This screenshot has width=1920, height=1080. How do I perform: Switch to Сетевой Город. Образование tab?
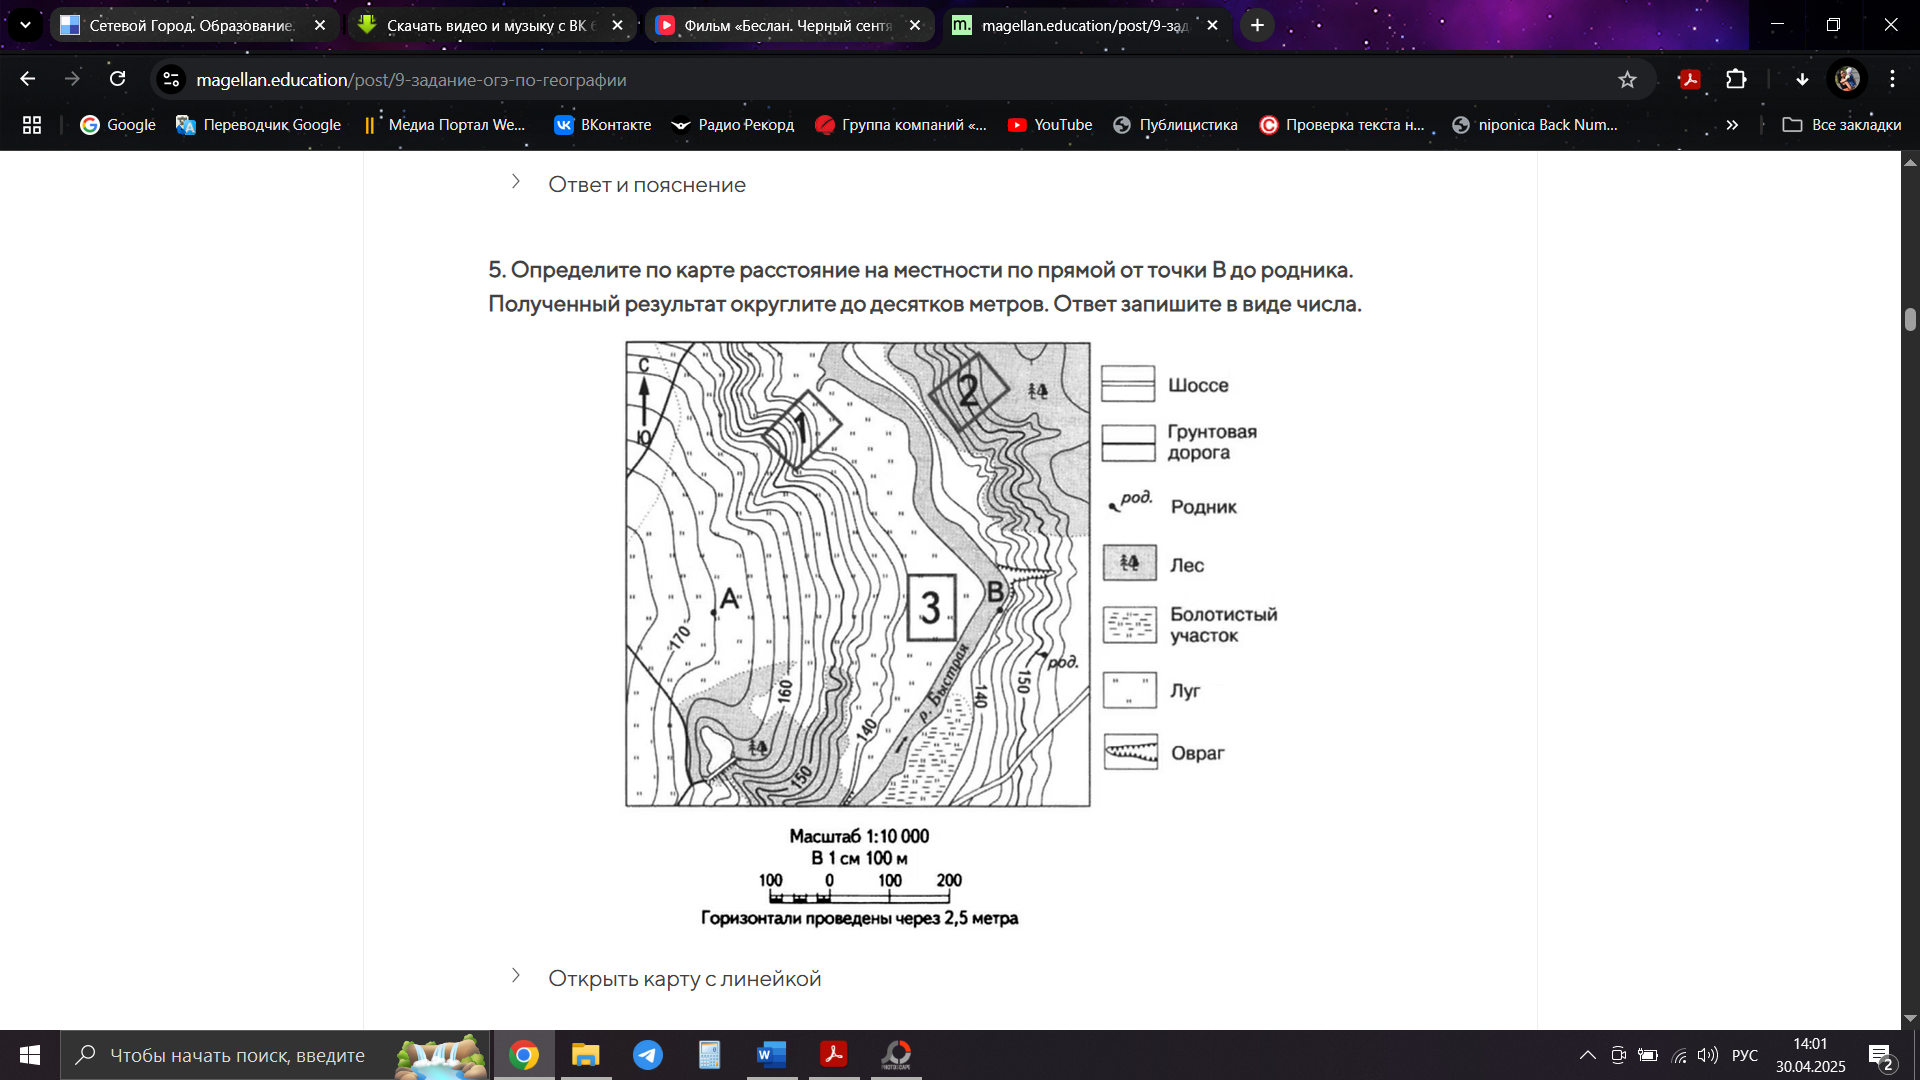193,25
